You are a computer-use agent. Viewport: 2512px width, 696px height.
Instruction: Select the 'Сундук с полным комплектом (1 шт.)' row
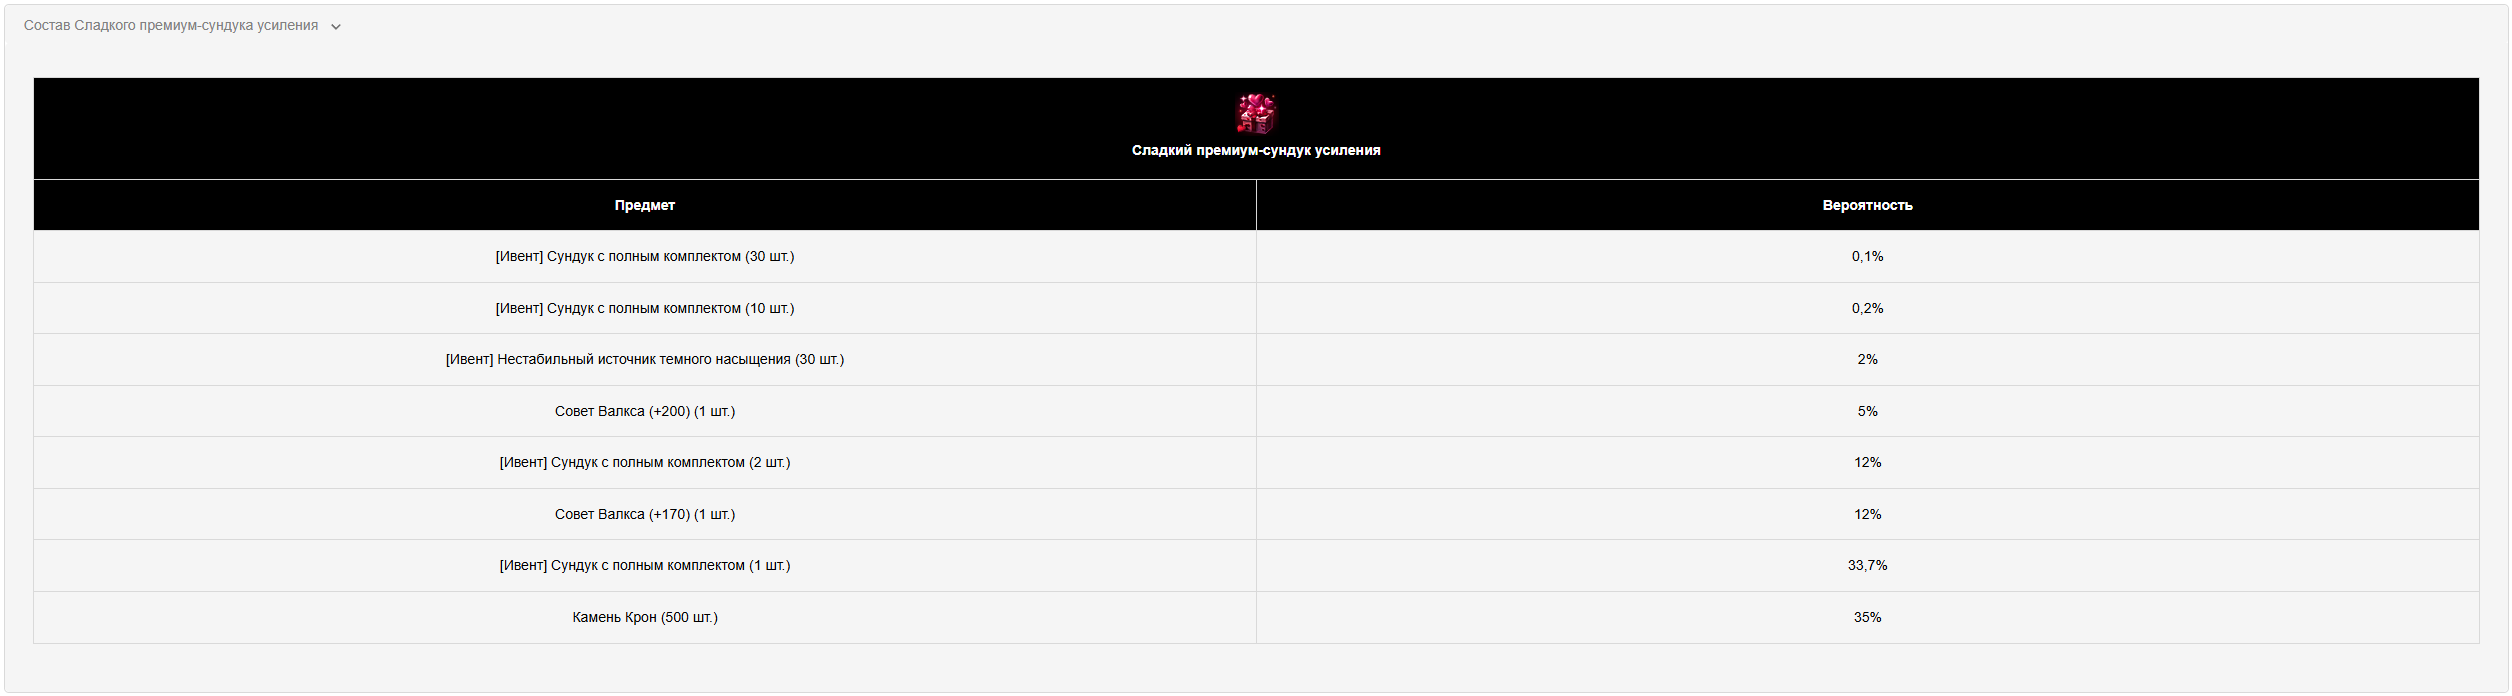pos(644,566)
